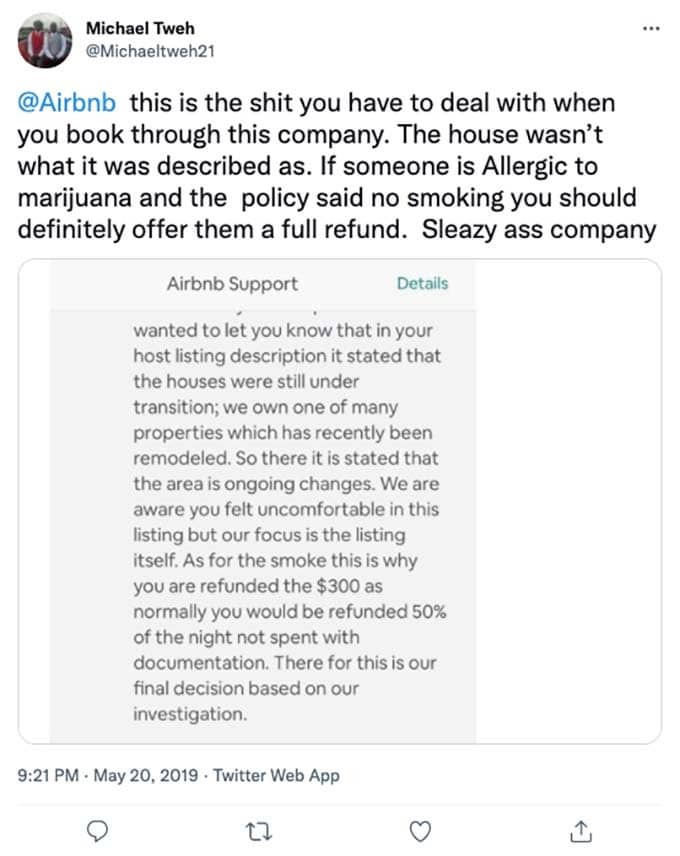This screenshot has width=680, height=856.
Task: Click the blank right side of embedded image
Action: [x=568, y=501]
